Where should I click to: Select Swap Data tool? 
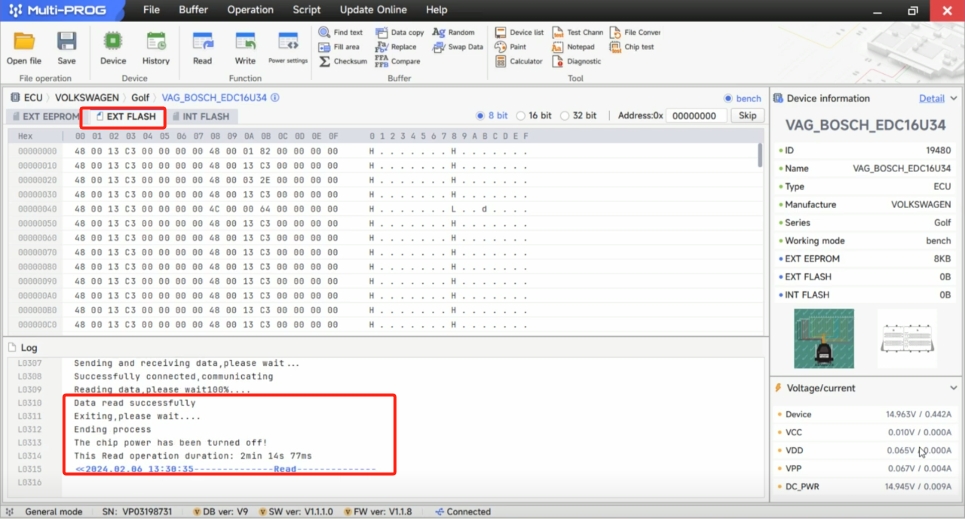458,47
